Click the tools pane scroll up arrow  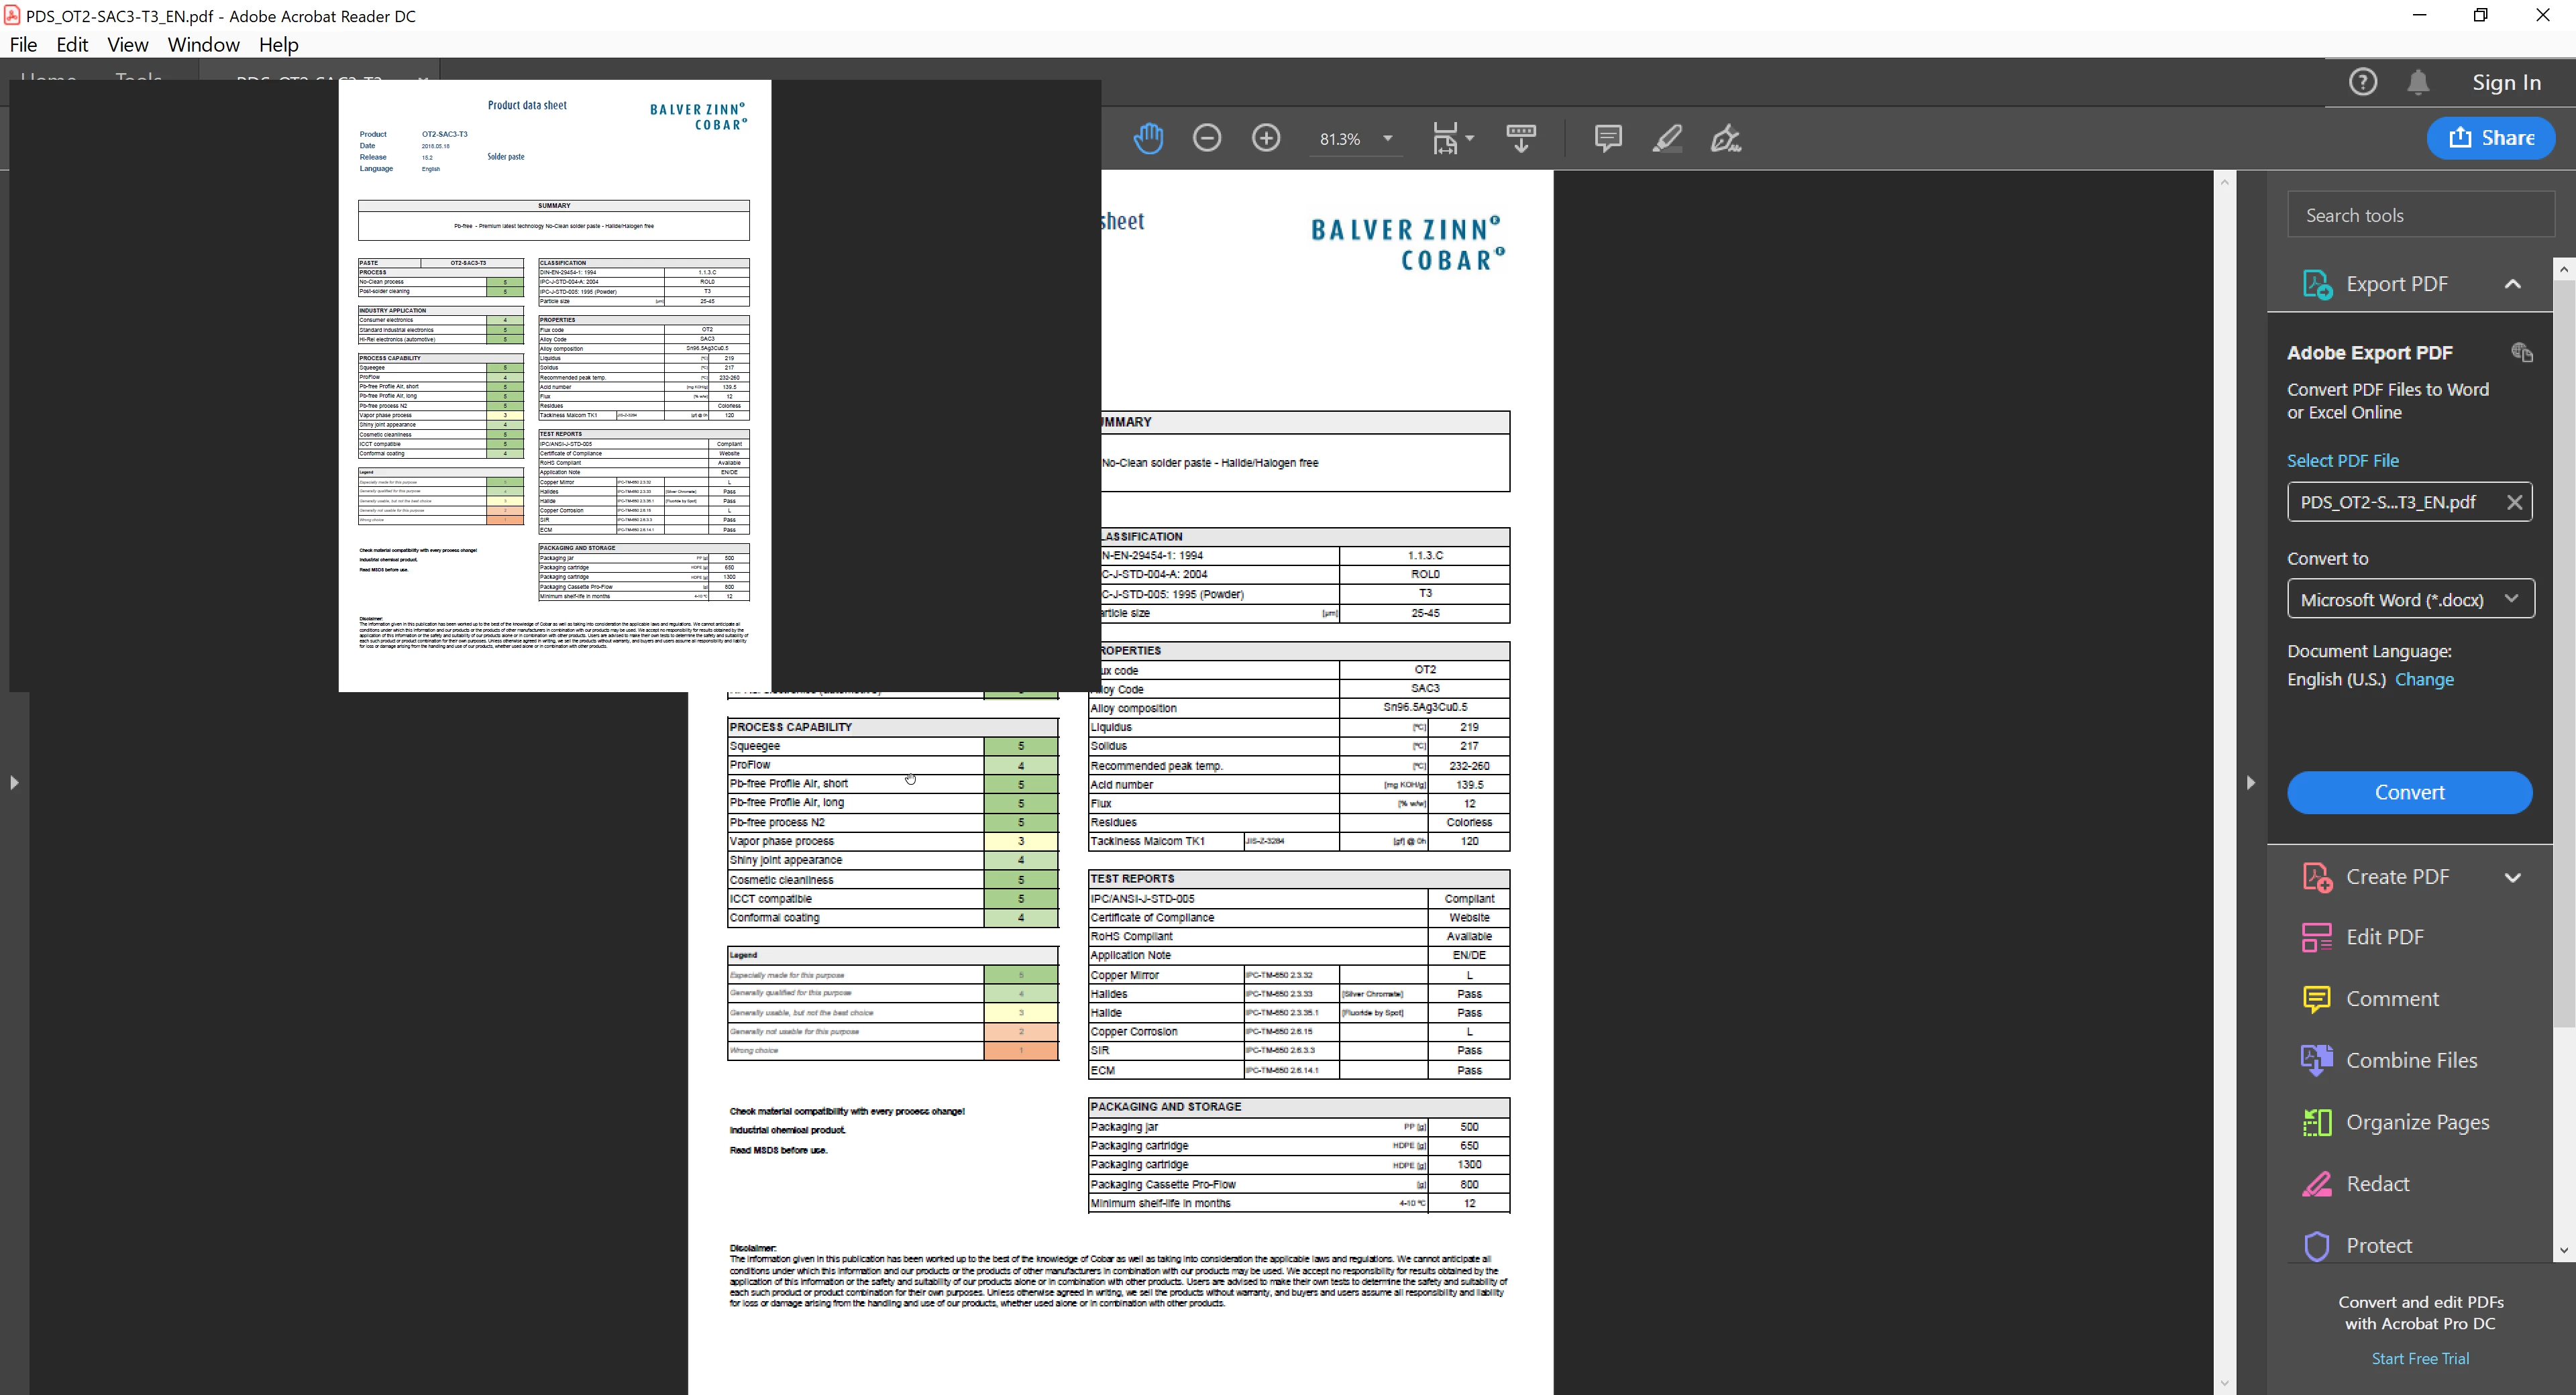2563,268
